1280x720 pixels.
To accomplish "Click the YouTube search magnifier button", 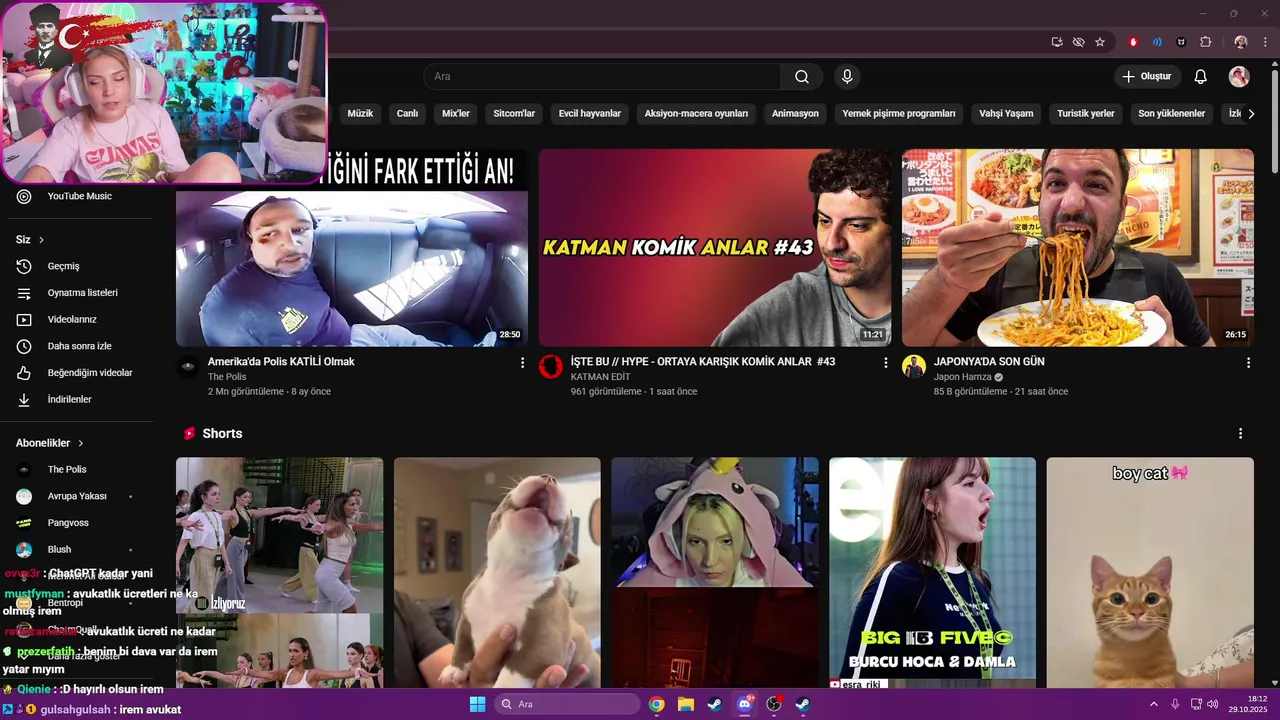I will [x=802, y=77].
